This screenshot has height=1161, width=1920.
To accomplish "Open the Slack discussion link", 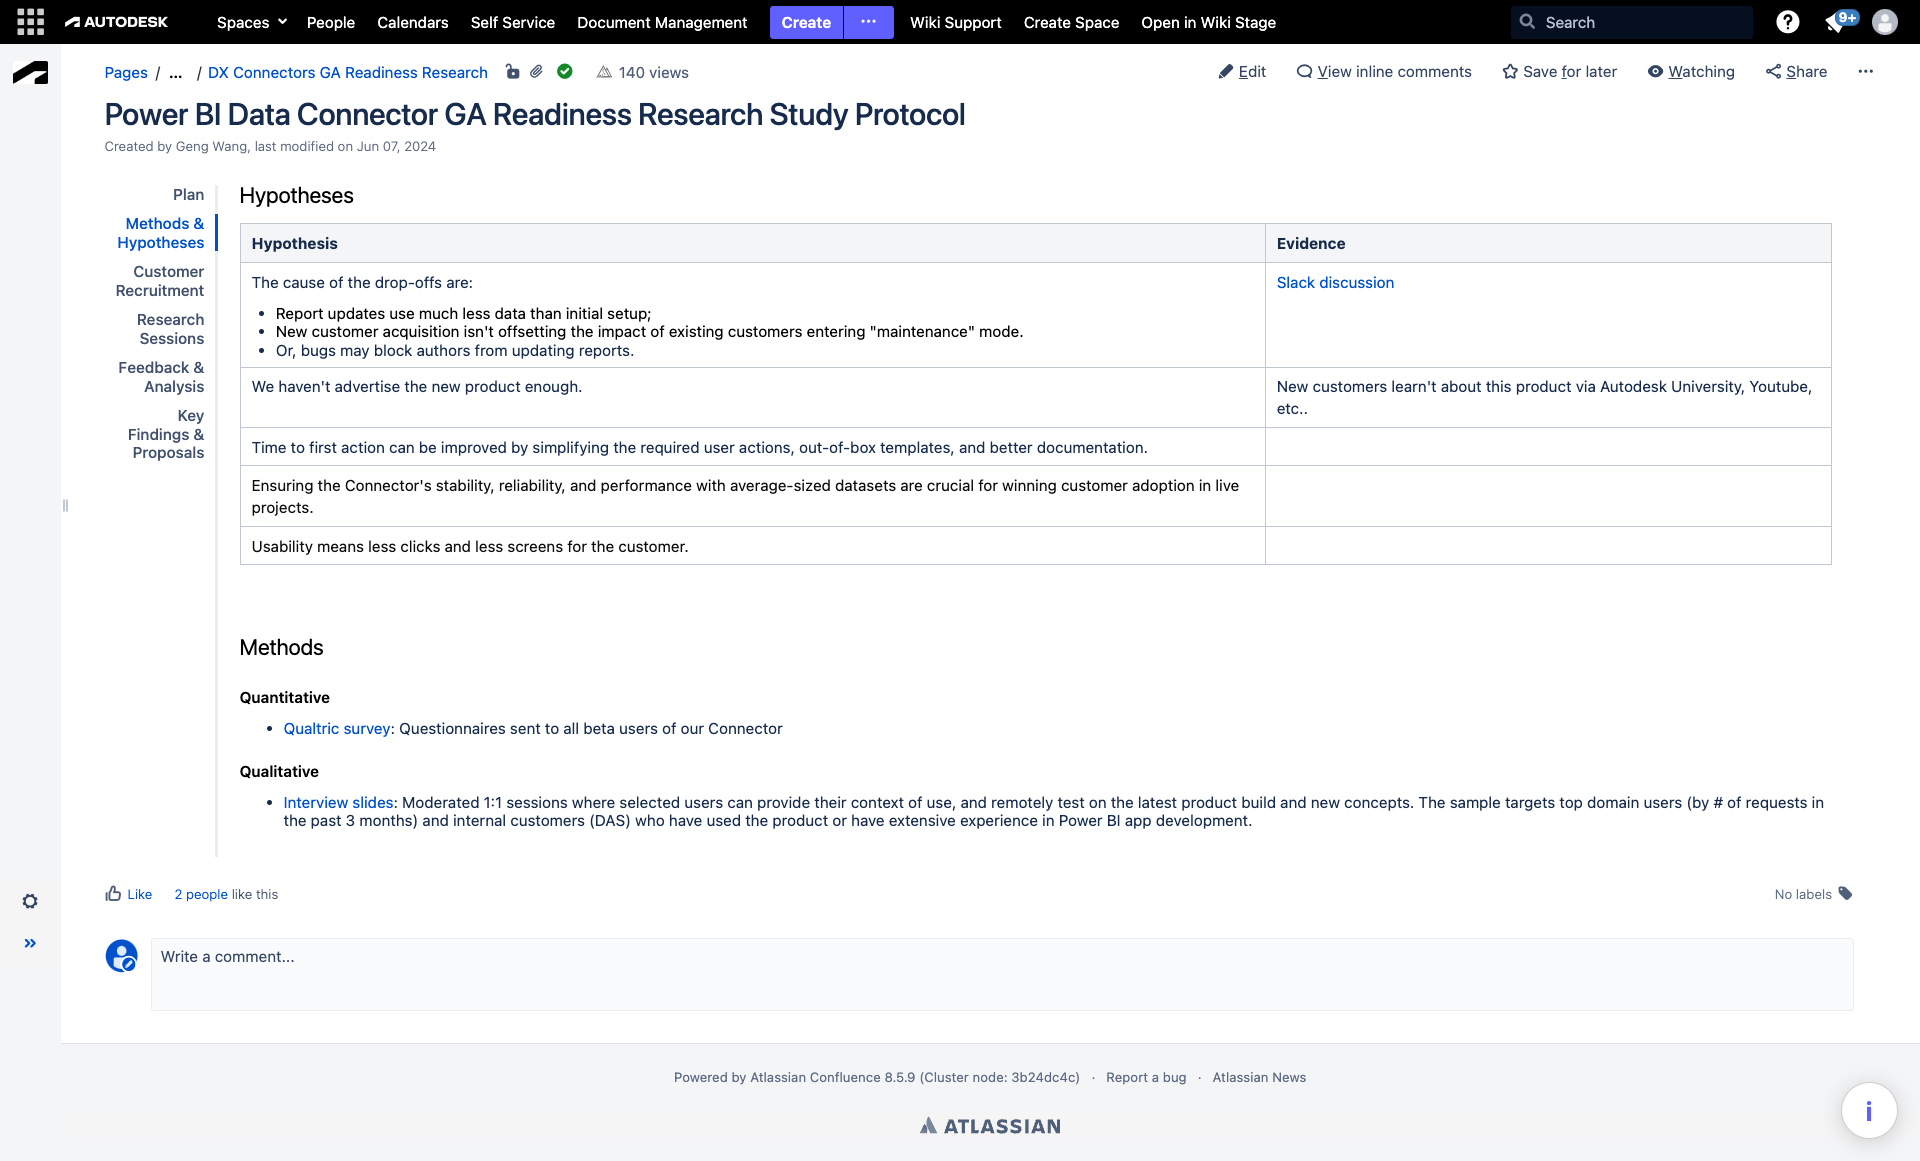I will coord(1335,283).
